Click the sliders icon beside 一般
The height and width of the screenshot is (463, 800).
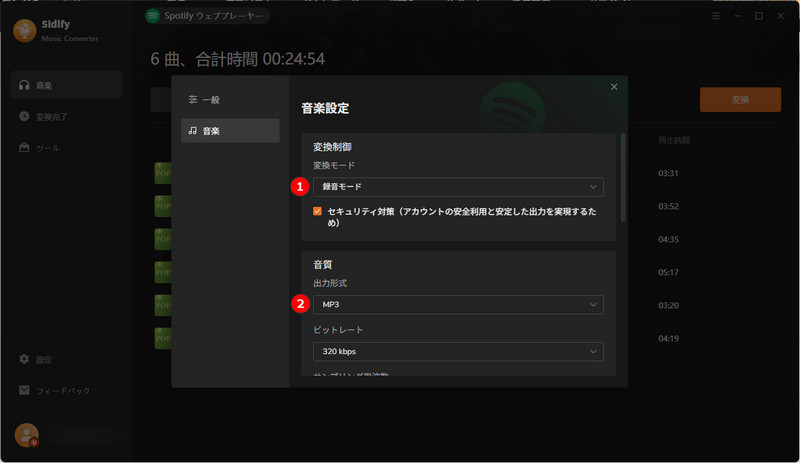click(x=193, y=100)
